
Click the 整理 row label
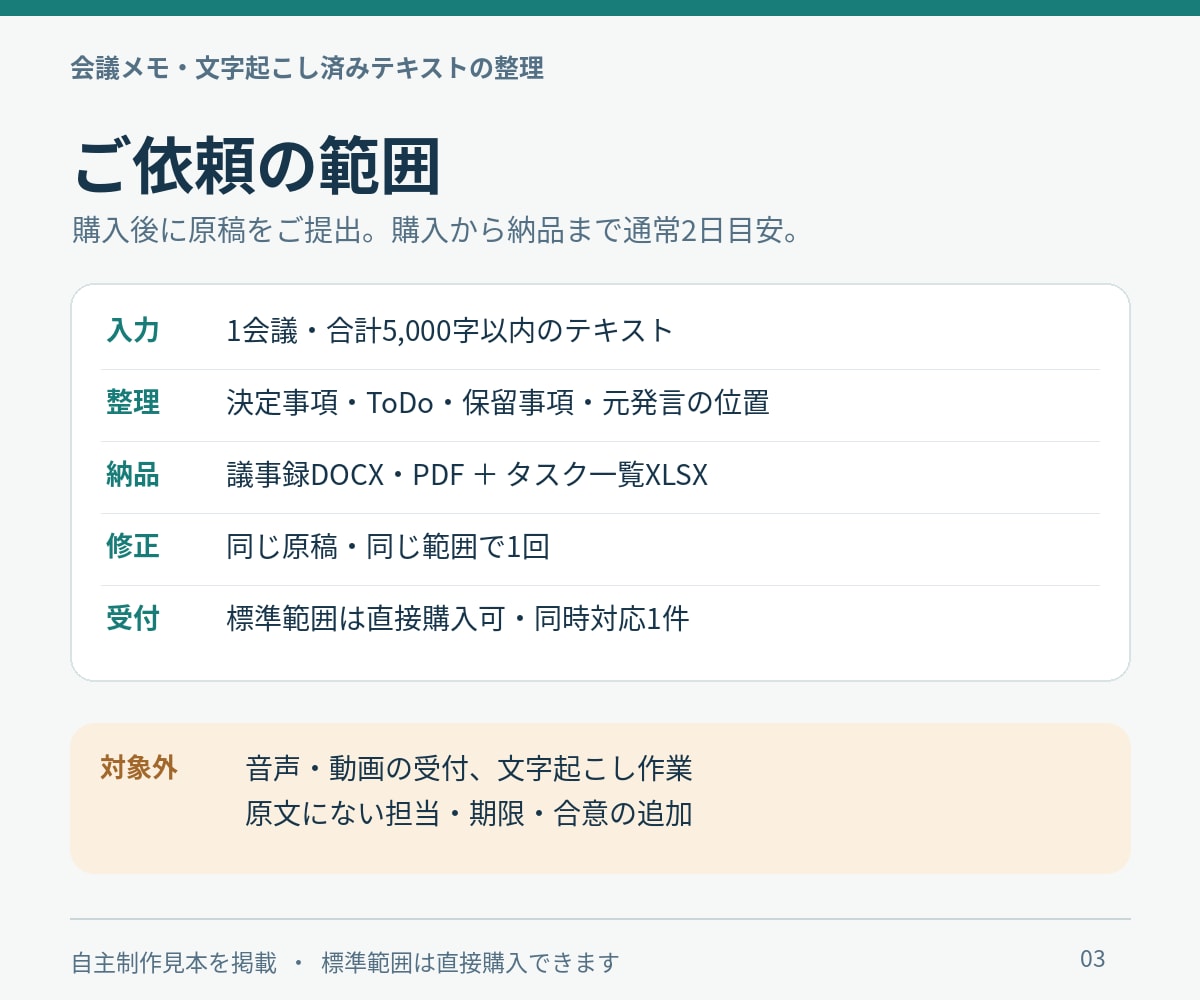pos(133,403)
